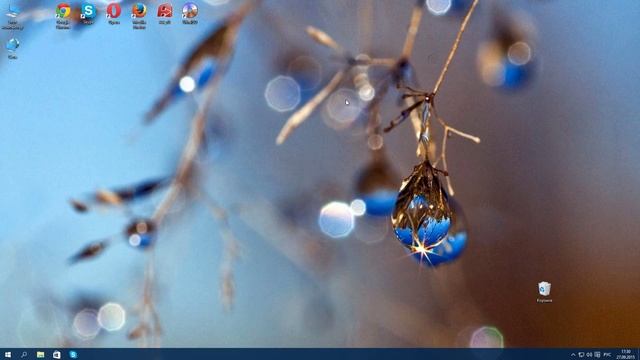Open Skype from the taskbar
The width and height of the screenshot is (640, 360).
pyautogui.click(x=73, y=355)
